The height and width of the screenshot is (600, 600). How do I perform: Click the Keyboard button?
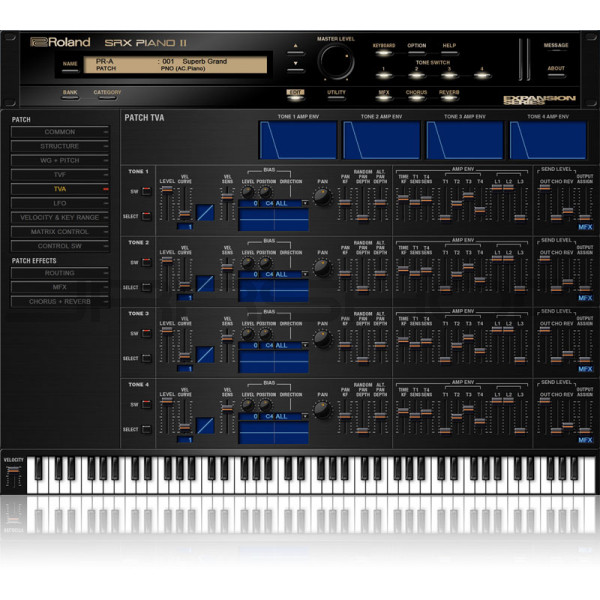pyautogui.click(x=384, y=53)
